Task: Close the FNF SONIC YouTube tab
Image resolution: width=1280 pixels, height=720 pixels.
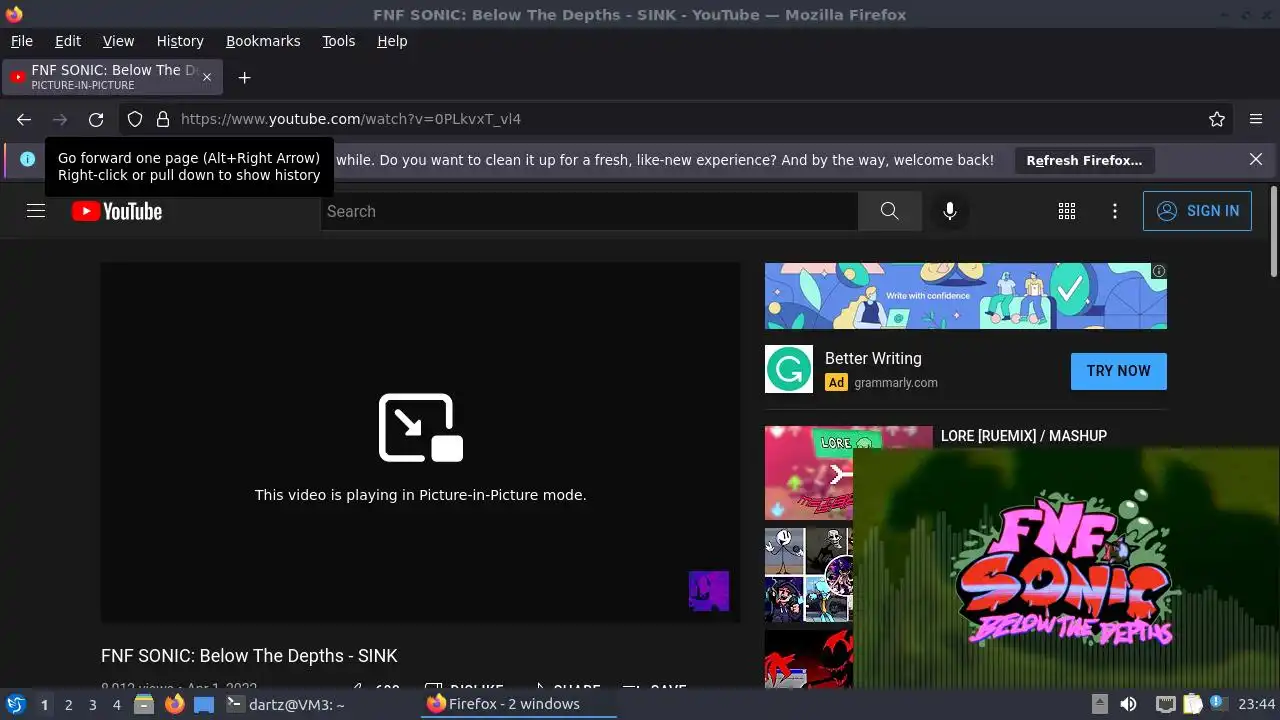Action: 207,77
